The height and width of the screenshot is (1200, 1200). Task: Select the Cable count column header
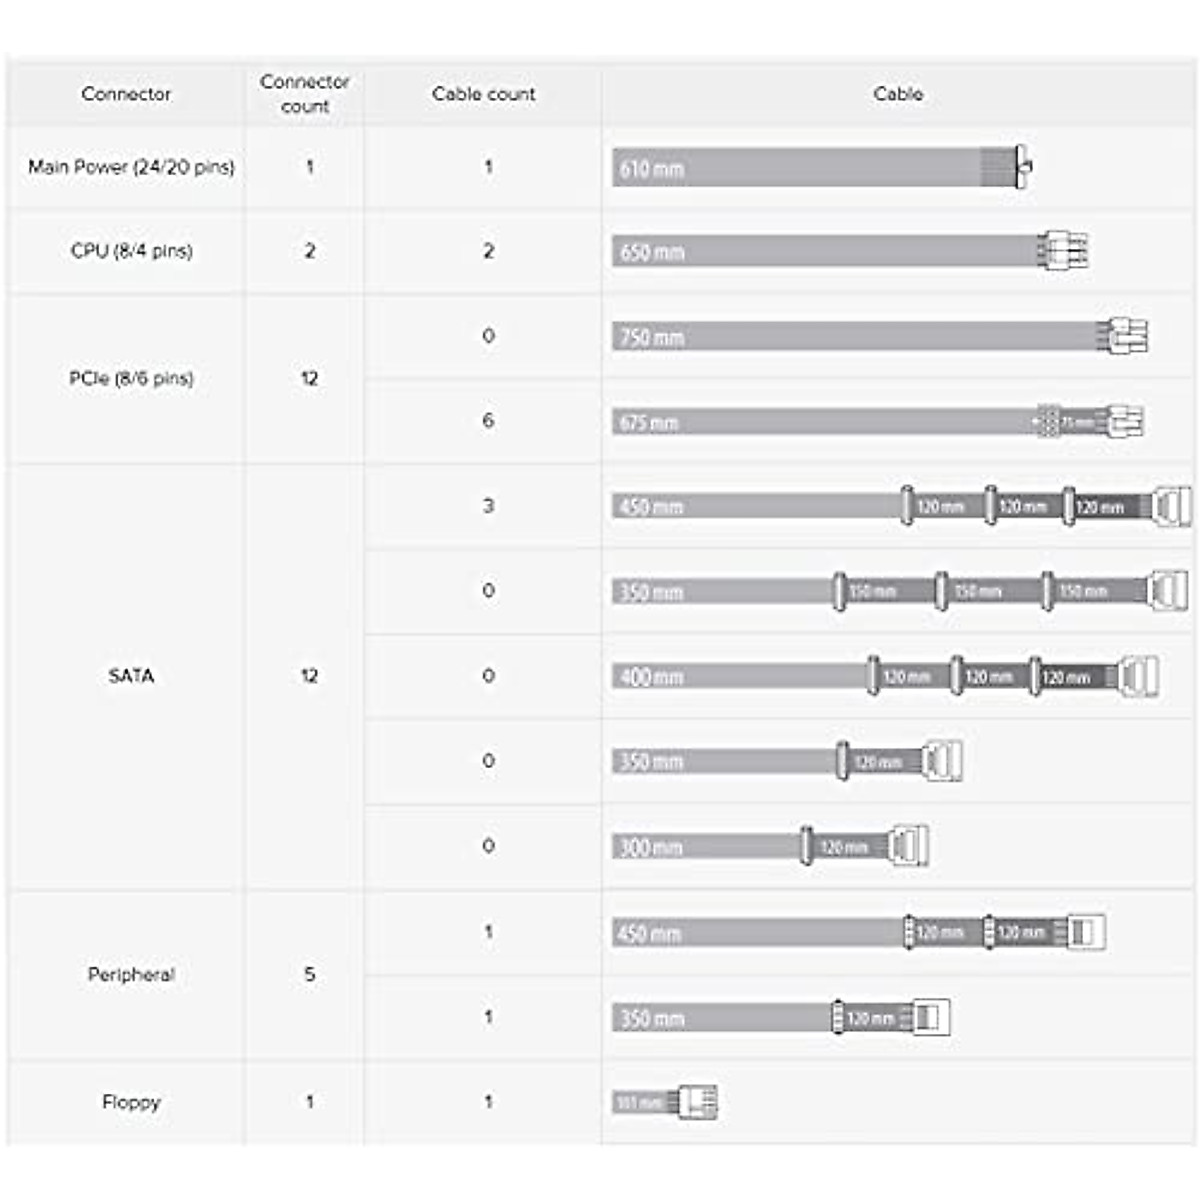(x=484, y=94)
